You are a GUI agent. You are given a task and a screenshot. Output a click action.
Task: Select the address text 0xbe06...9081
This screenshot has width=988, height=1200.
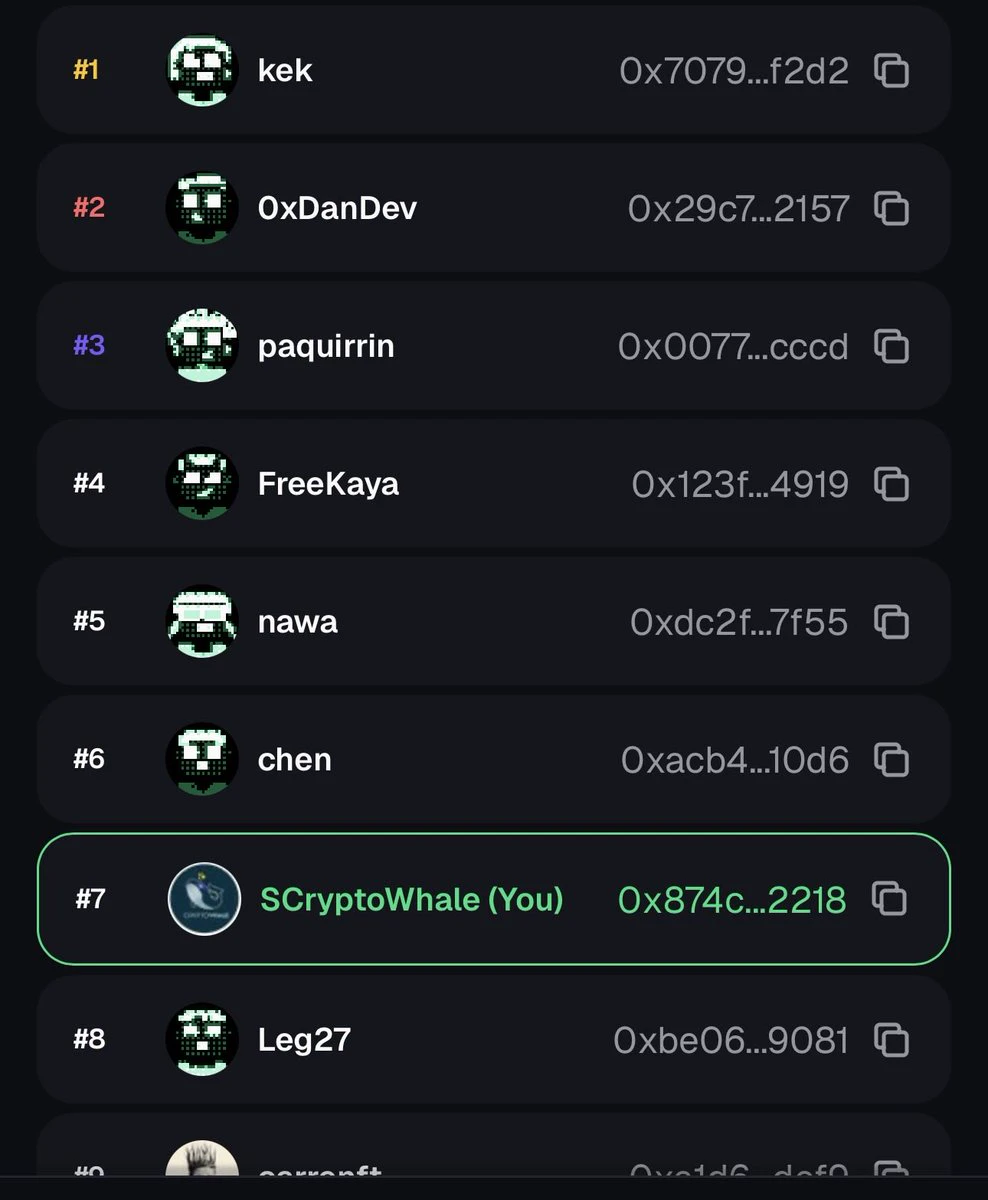click(x=731, y=1040)
